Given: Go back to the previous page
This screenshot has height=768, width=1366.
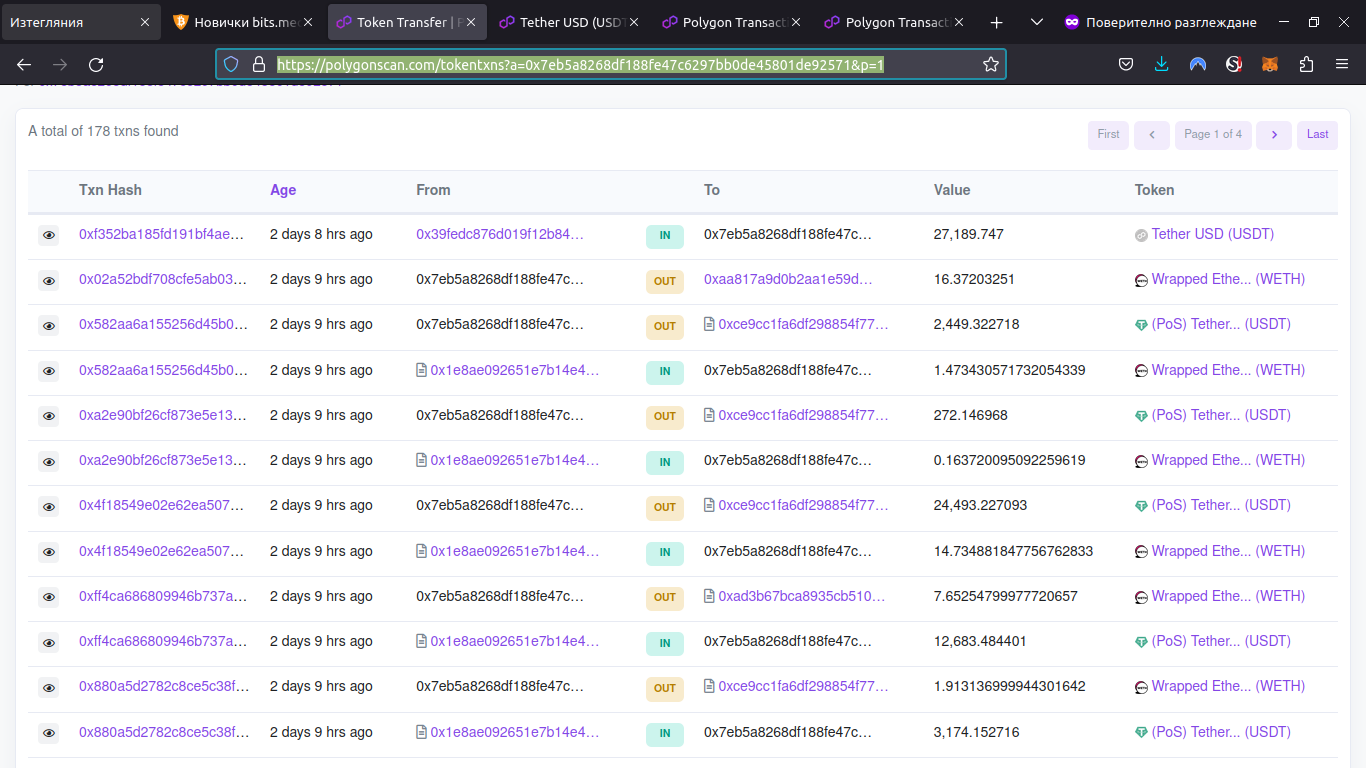Looking at the screenshot, I should point(24,64).
